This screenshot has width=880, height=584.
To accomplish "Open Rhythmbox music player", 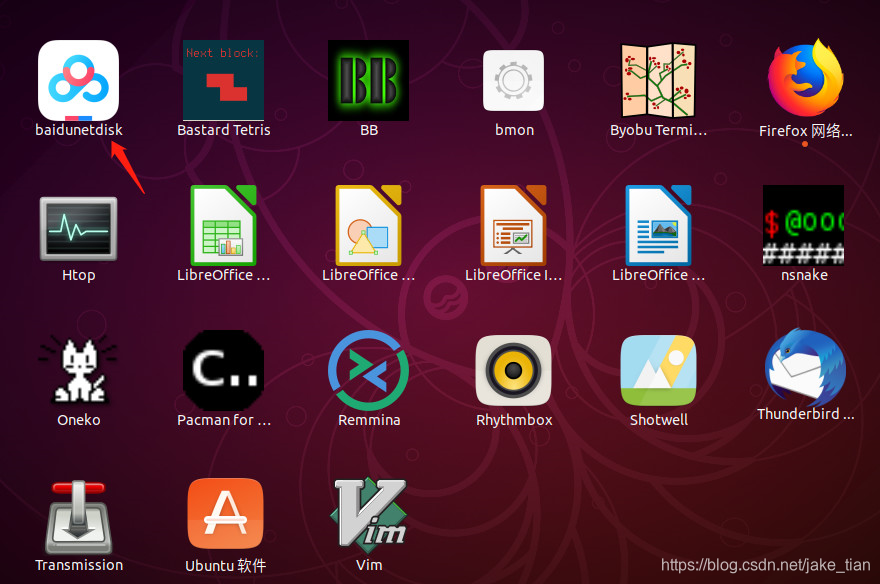I will coord(514,370).
